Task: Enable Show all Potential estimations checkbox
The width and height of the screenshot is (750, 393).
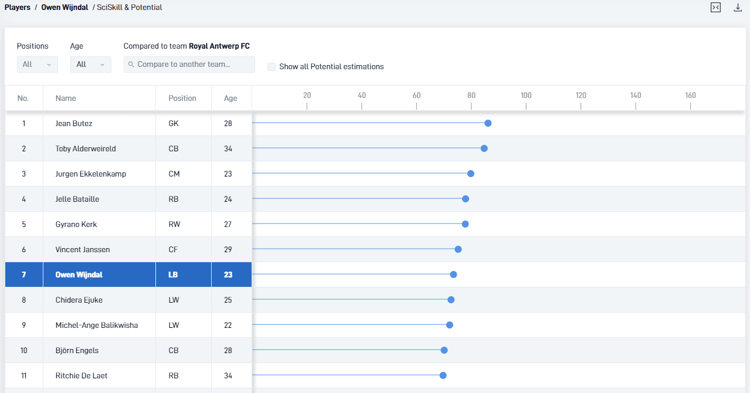Action: pos(271,66)
